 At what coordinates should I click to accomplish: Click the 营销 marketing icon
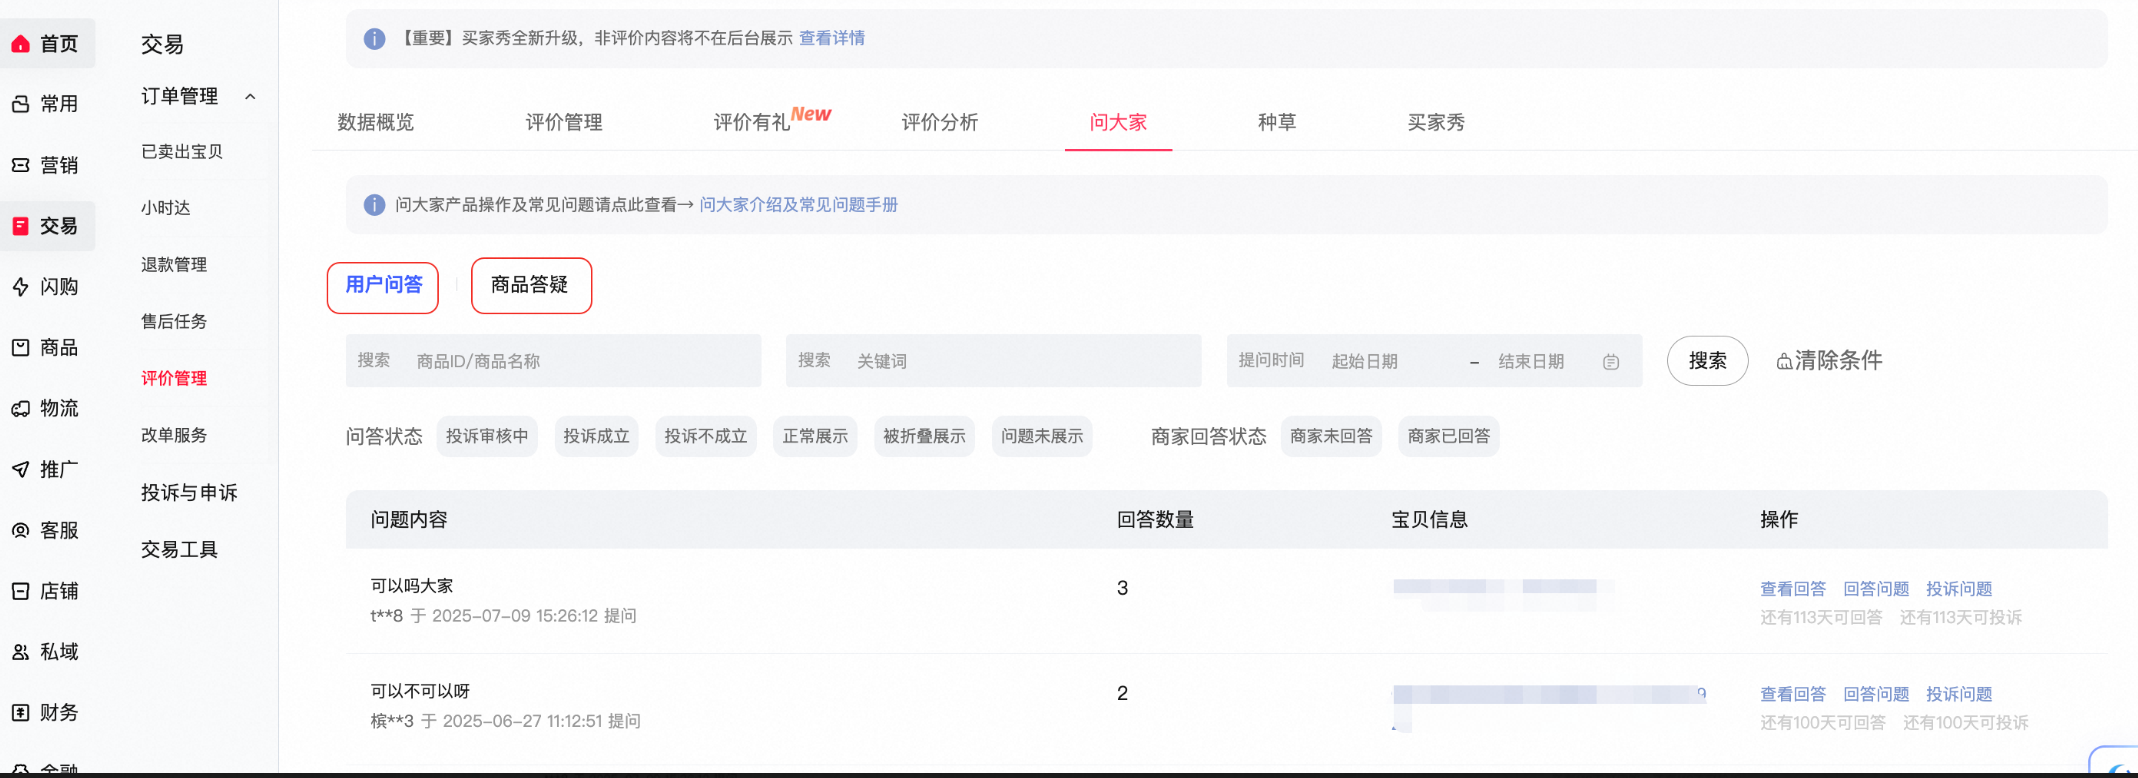tap(20, 165)
